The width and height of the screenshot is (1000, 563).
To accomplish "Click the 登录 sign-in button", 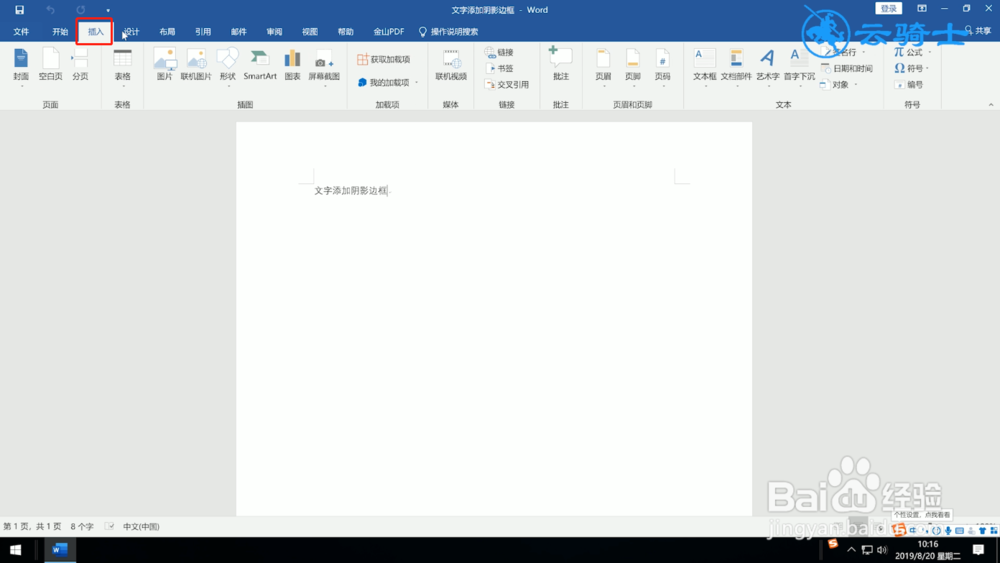I will 888,8.
